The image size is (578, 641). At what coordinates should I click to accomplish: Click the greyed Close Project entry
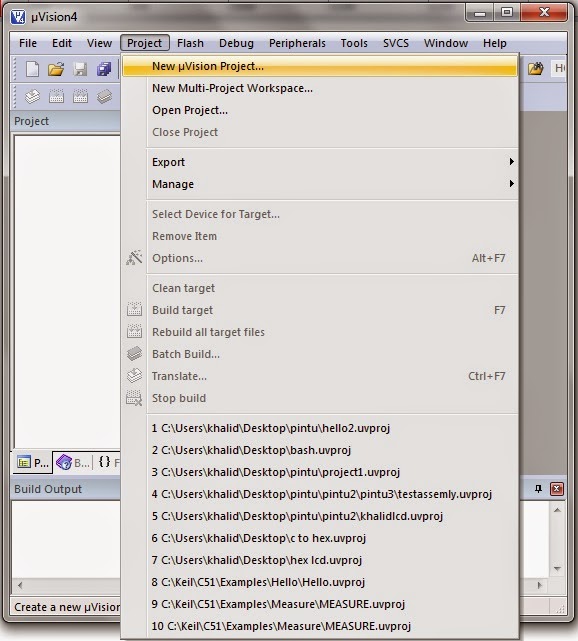click(320, 132)
